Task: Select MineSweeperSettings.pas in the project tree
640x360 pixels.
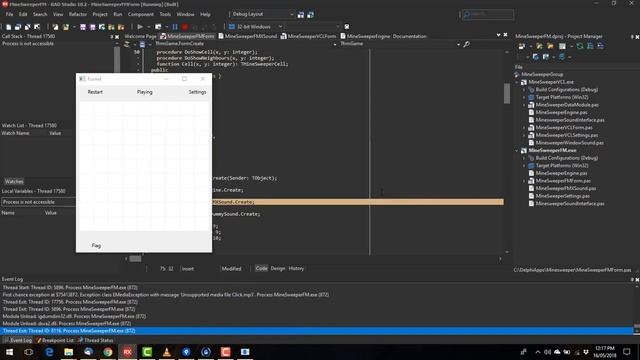Action: click(562, 196)
